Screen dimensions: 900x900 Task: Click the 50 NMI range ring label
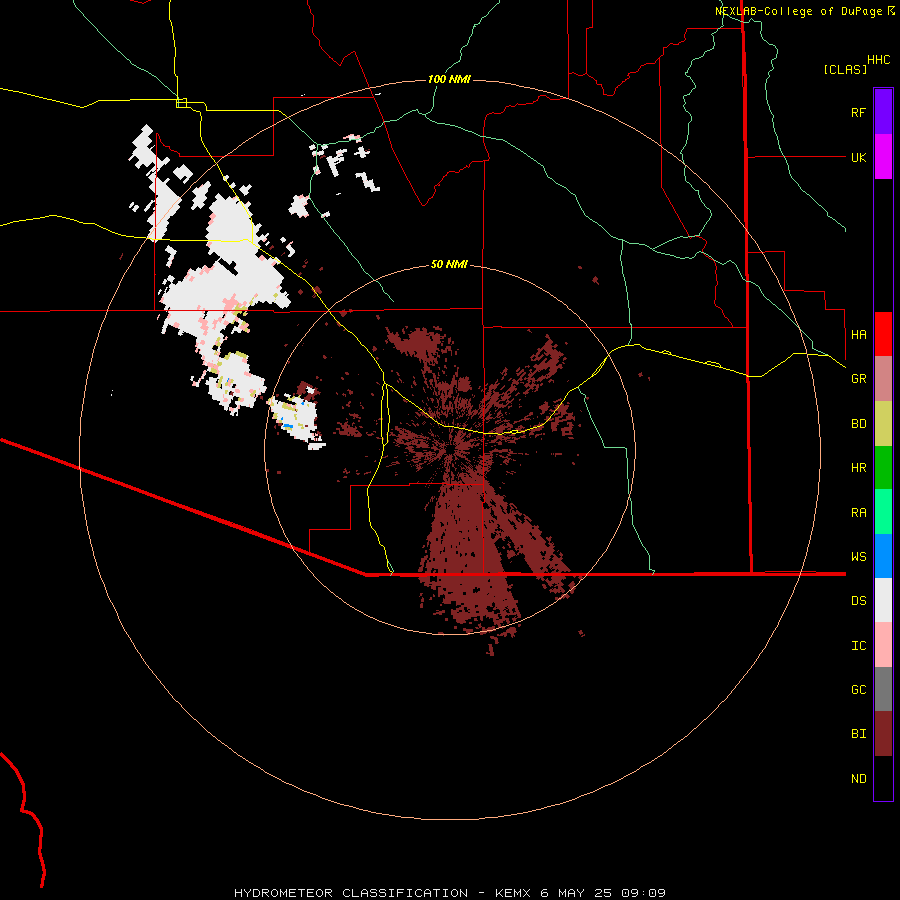(x=449, y=264)
